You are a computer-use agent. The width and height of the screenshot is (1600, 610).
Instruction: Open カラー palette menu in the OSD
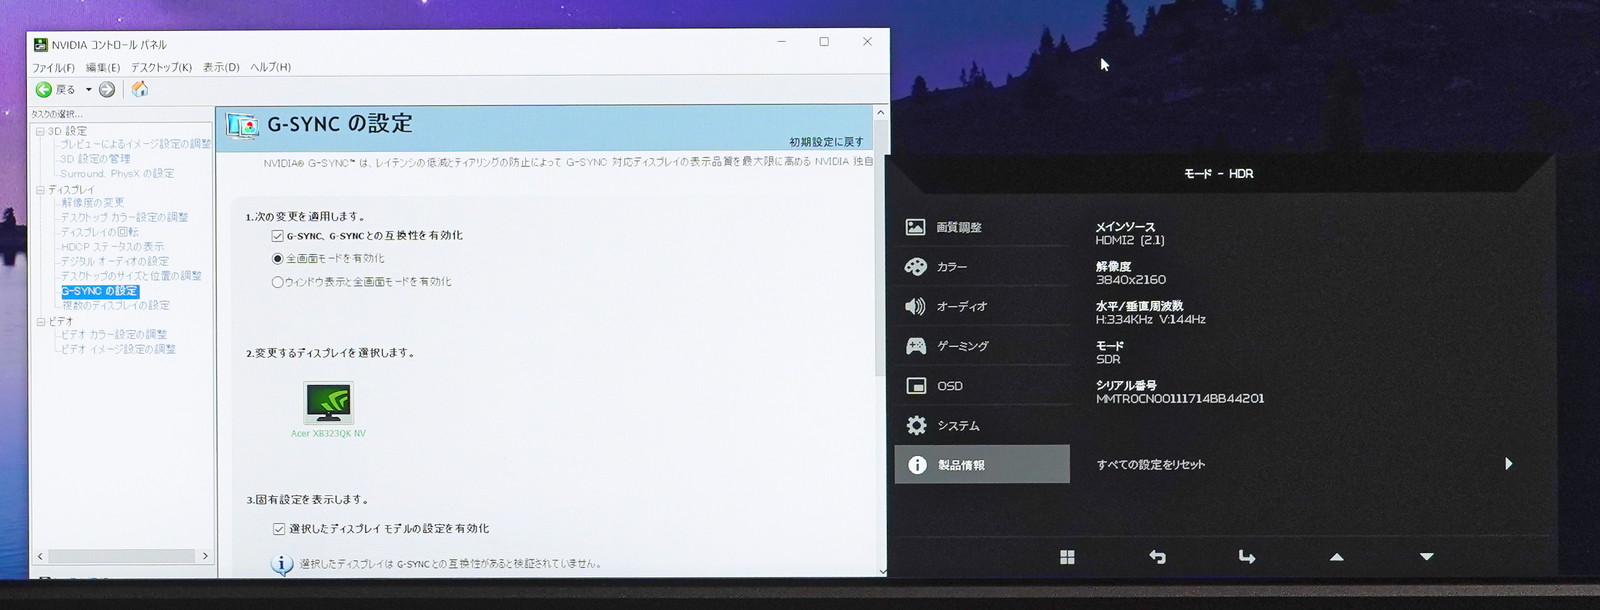(x=982, y=267)
